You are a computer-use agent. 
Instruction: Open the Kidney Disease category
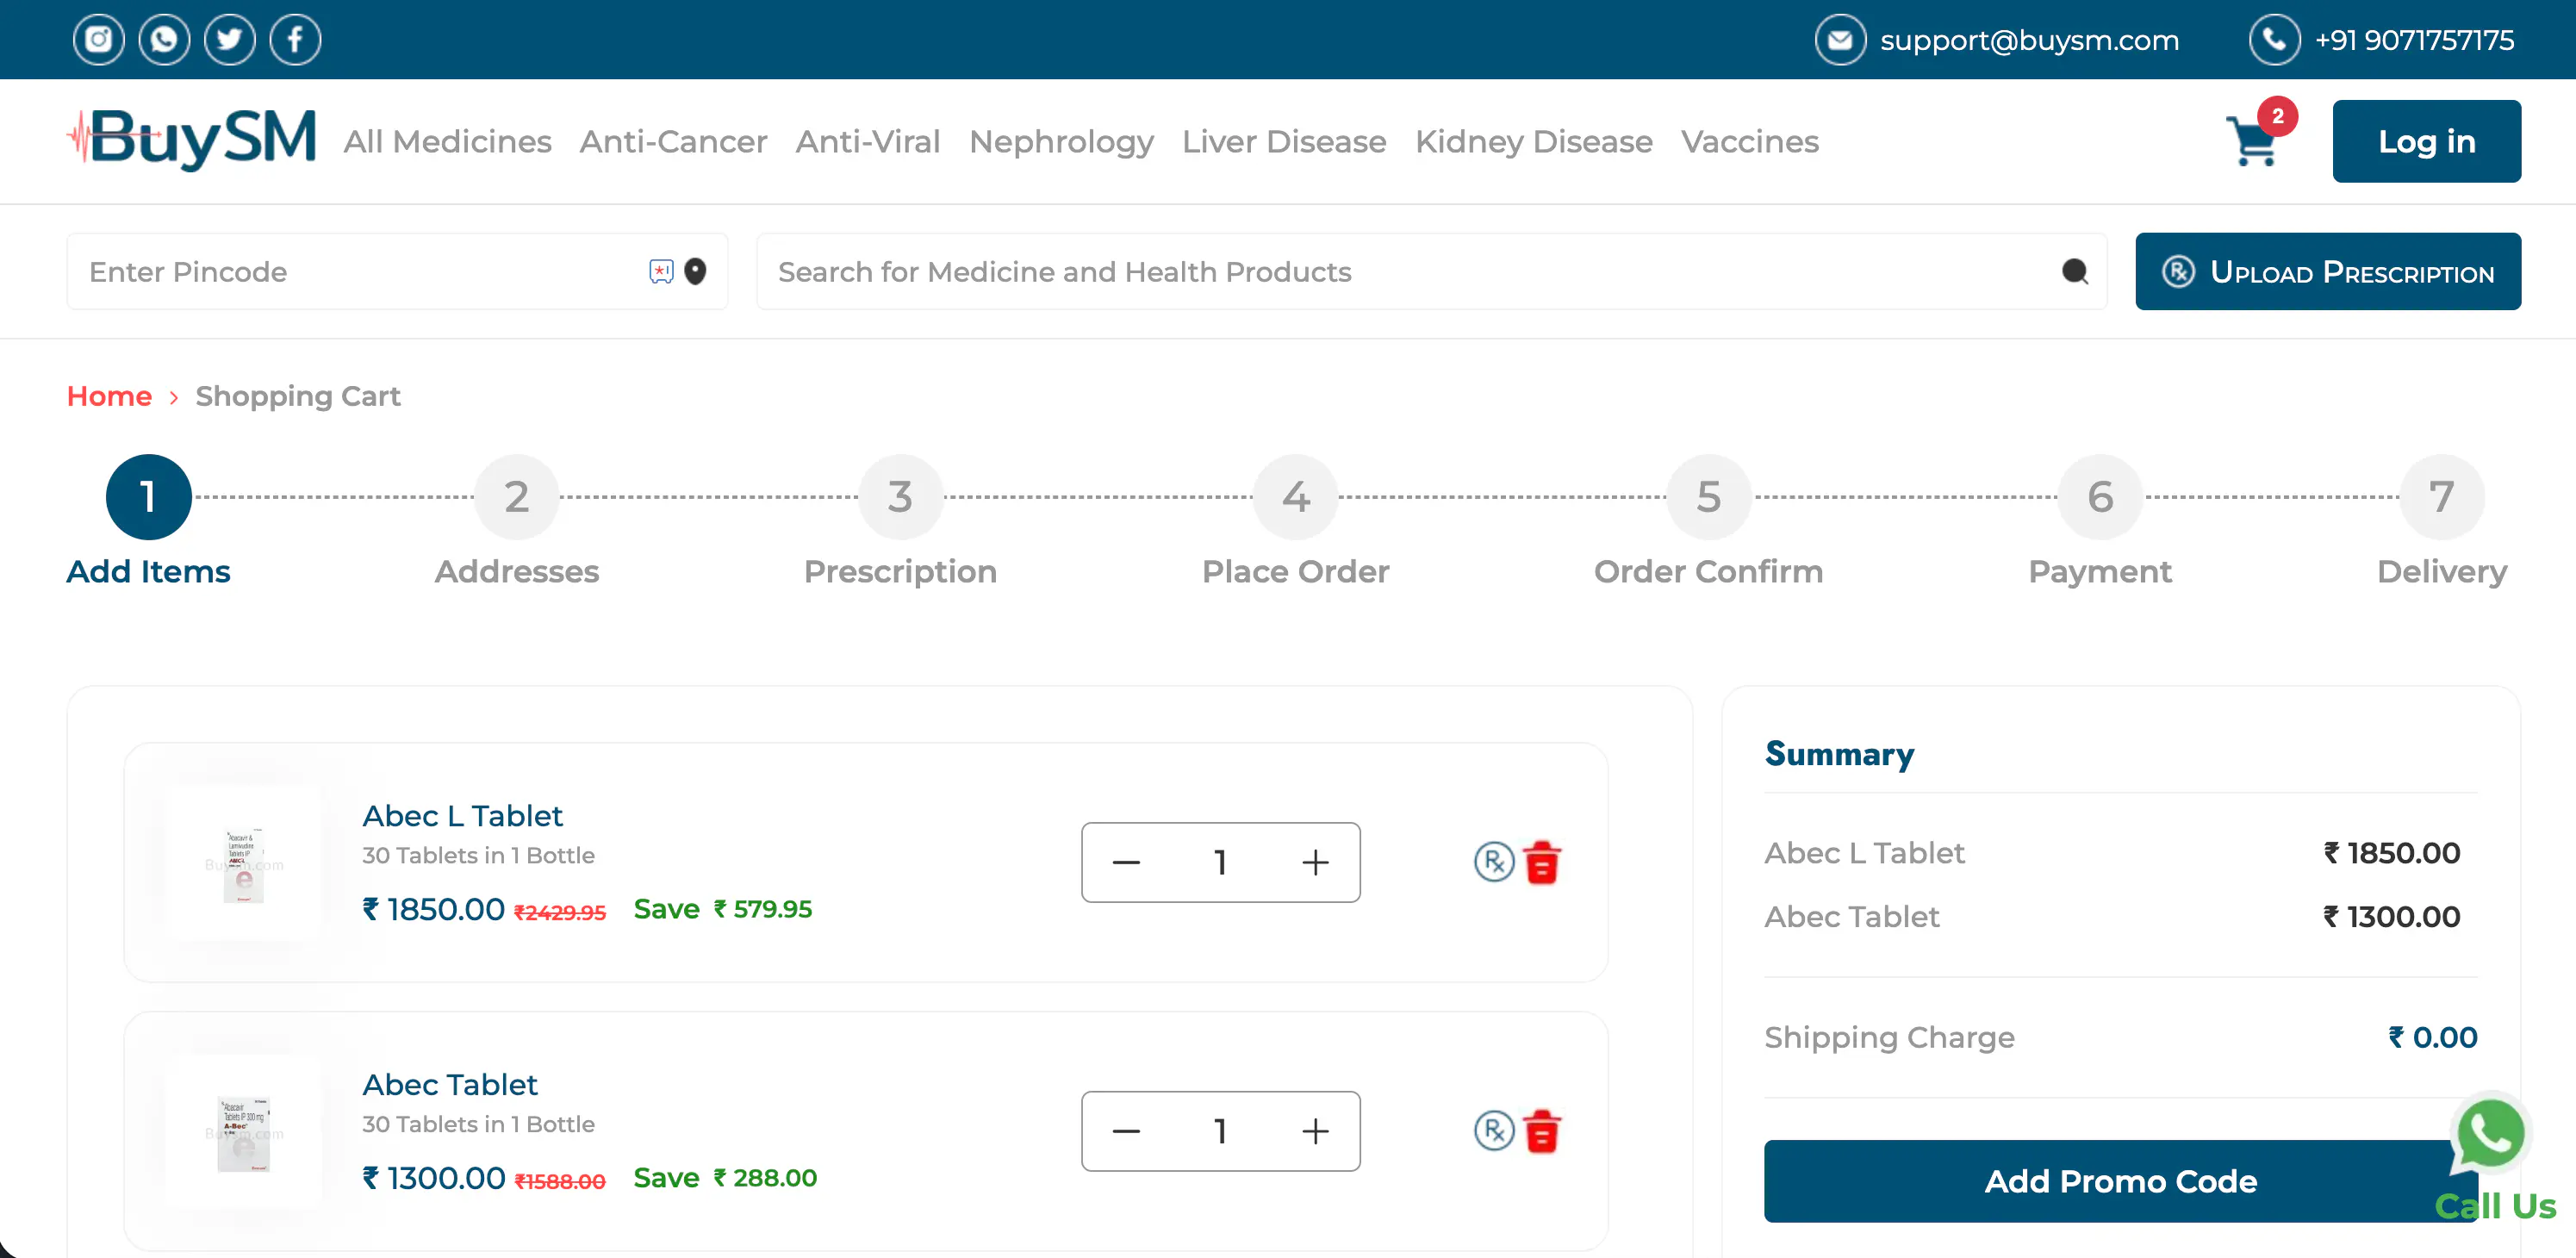click(x=1533, y=141)
